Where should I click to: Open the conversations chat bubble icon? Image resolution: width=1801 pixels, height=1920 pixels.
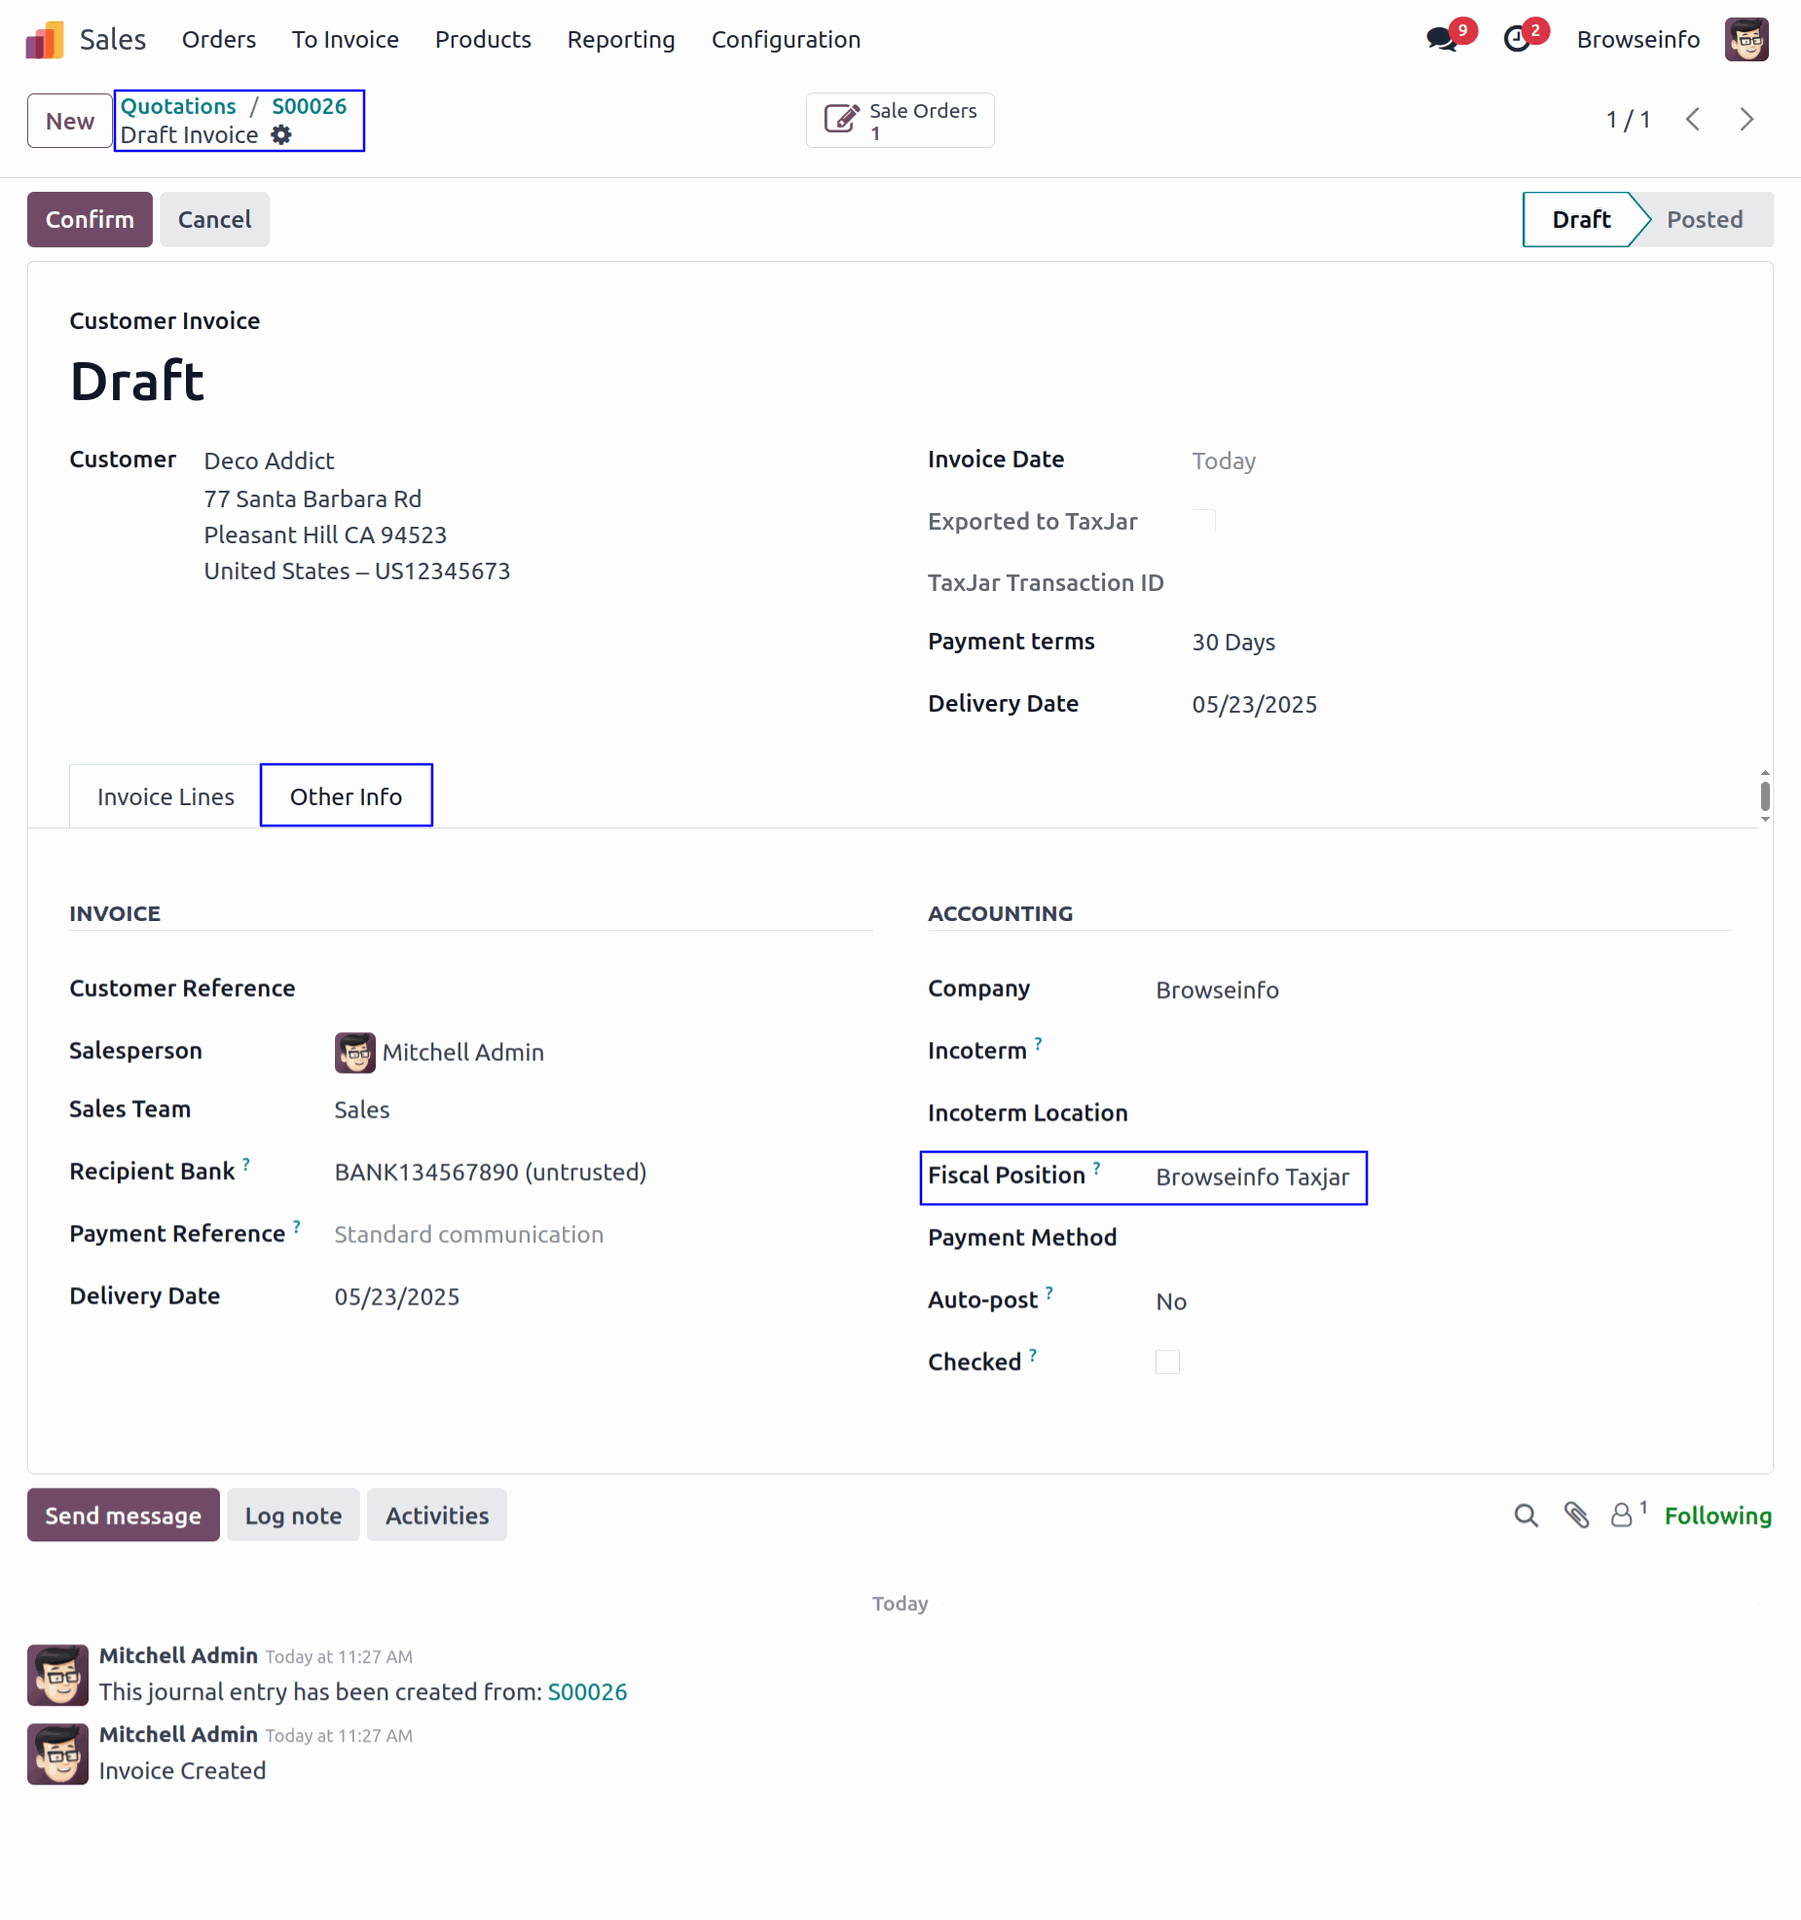point(1441,40)
